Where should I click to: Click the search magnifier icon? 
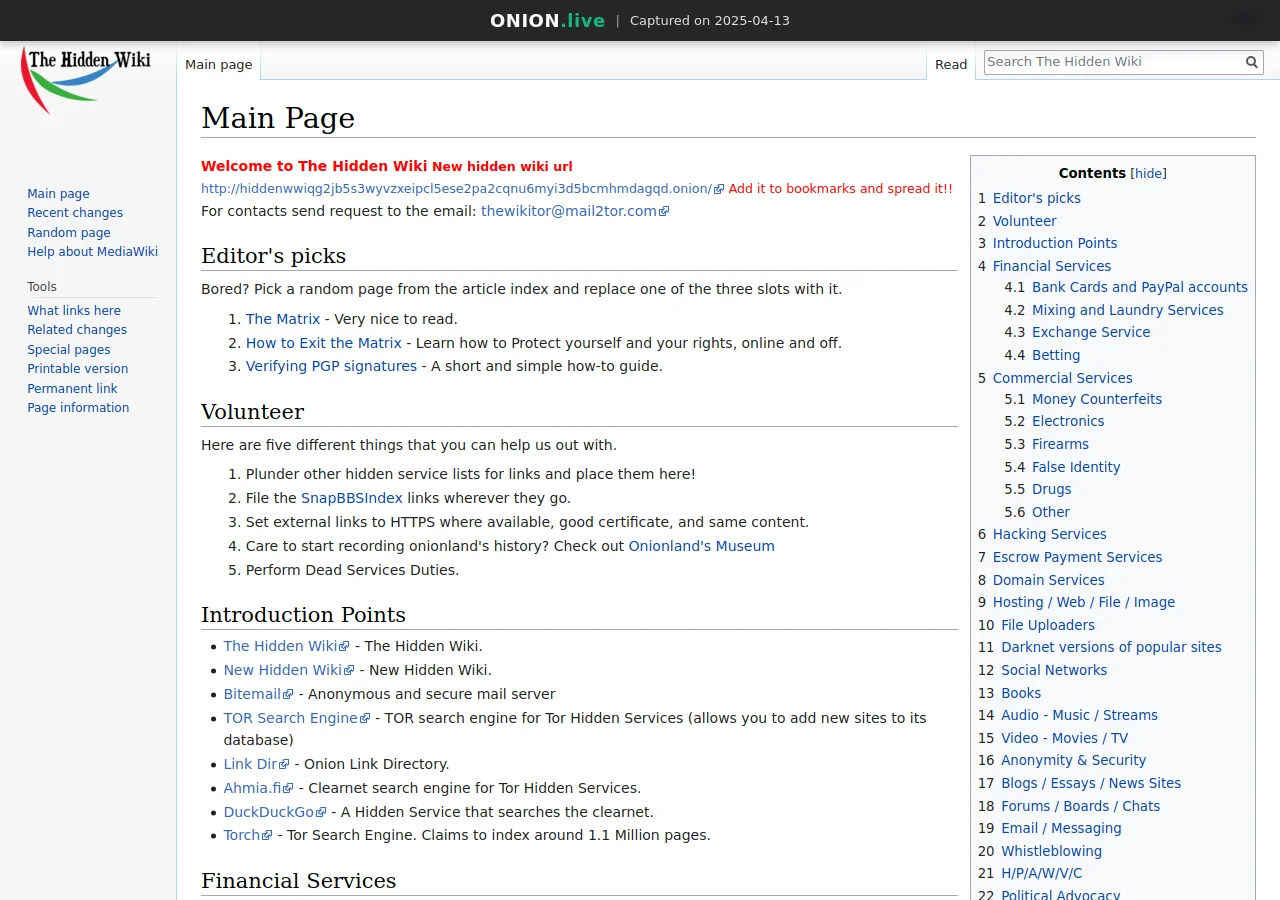coord(1251,61)
